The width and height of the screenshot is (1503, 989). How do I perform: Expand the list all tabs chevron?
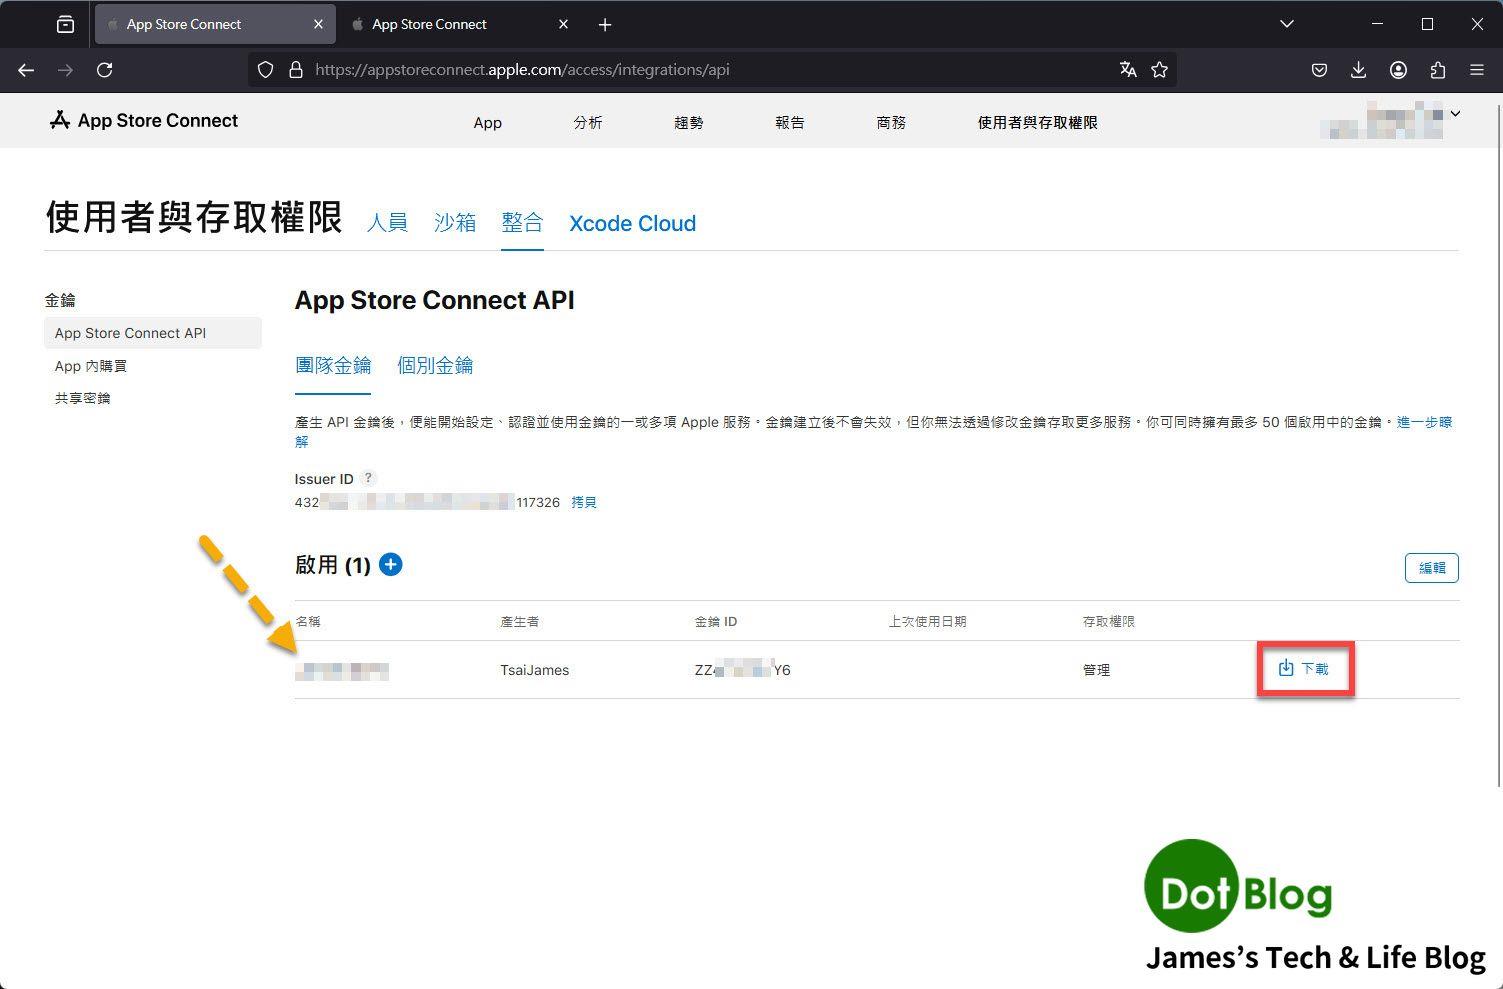(1287, 24)
